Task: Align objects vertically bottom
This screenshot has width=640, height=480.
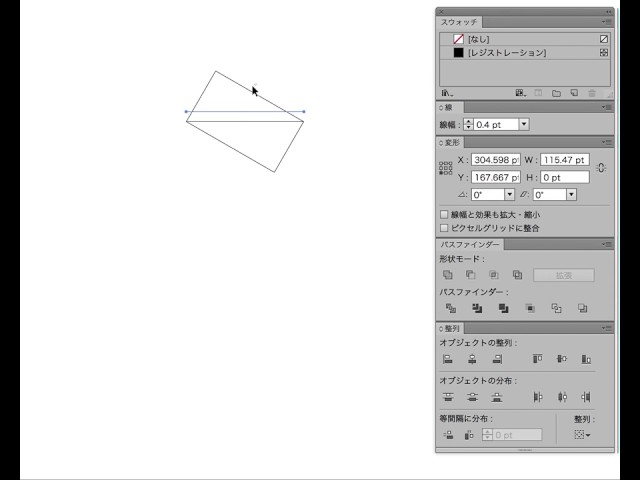Action: [586, 359]
